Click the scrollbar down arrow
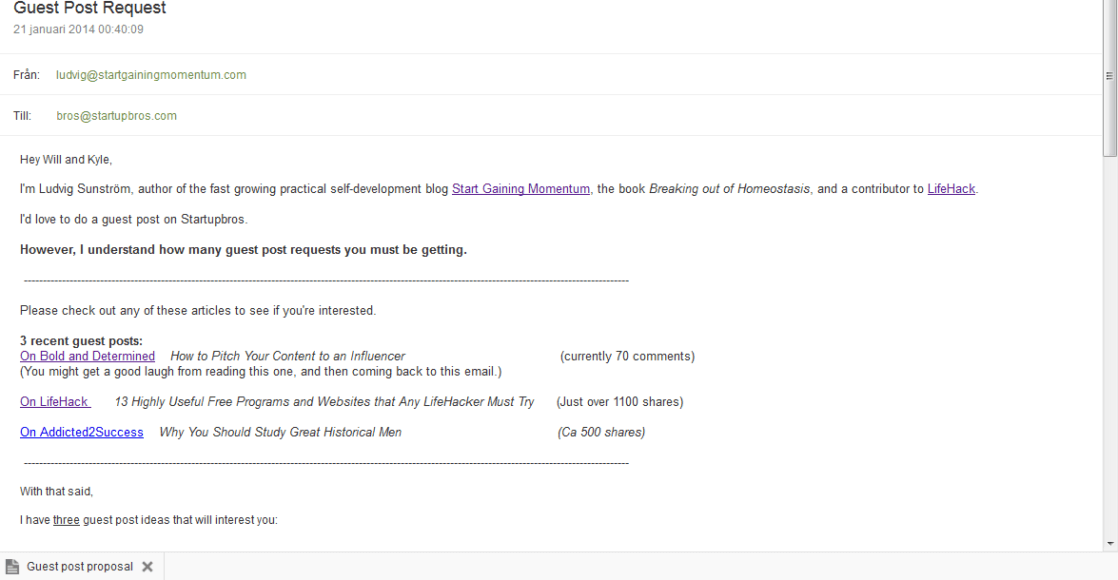This screenshot has height=580, width=1118. coord(1110,544)
